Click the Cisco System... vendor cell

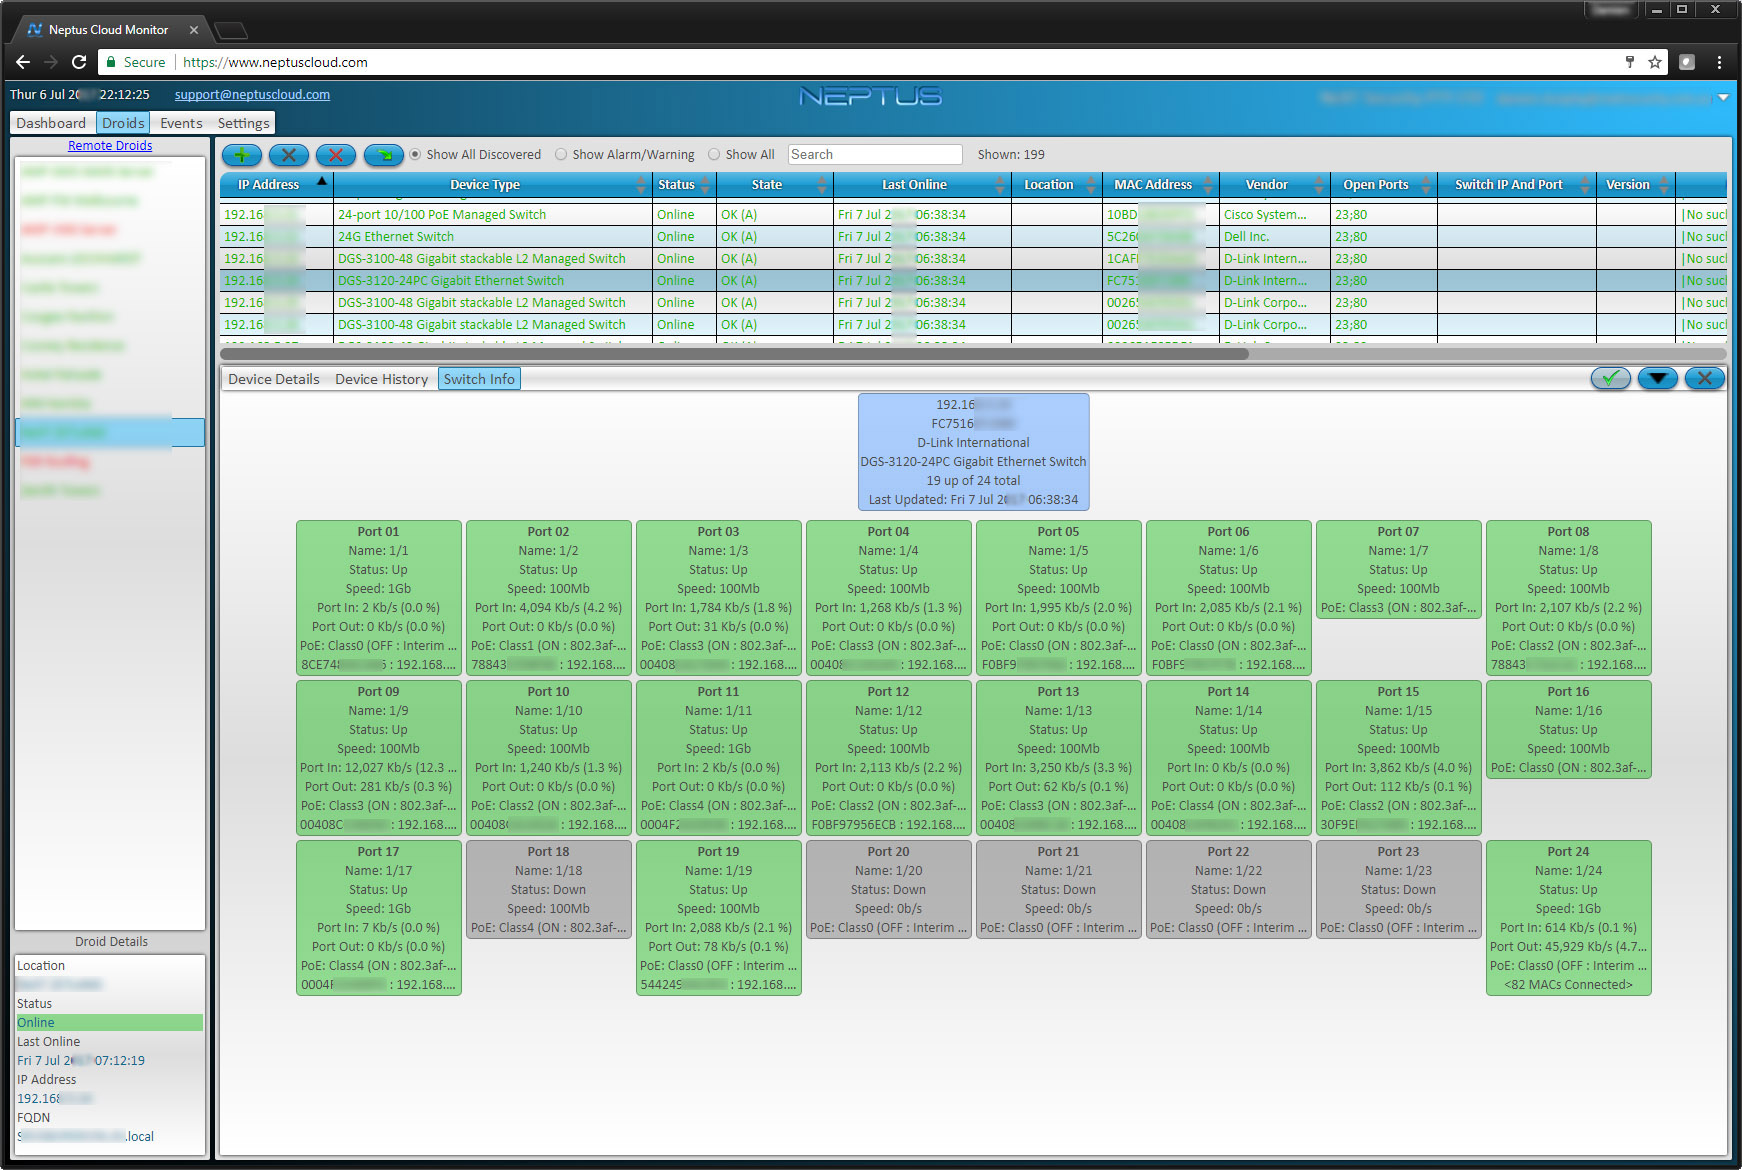1275,215
